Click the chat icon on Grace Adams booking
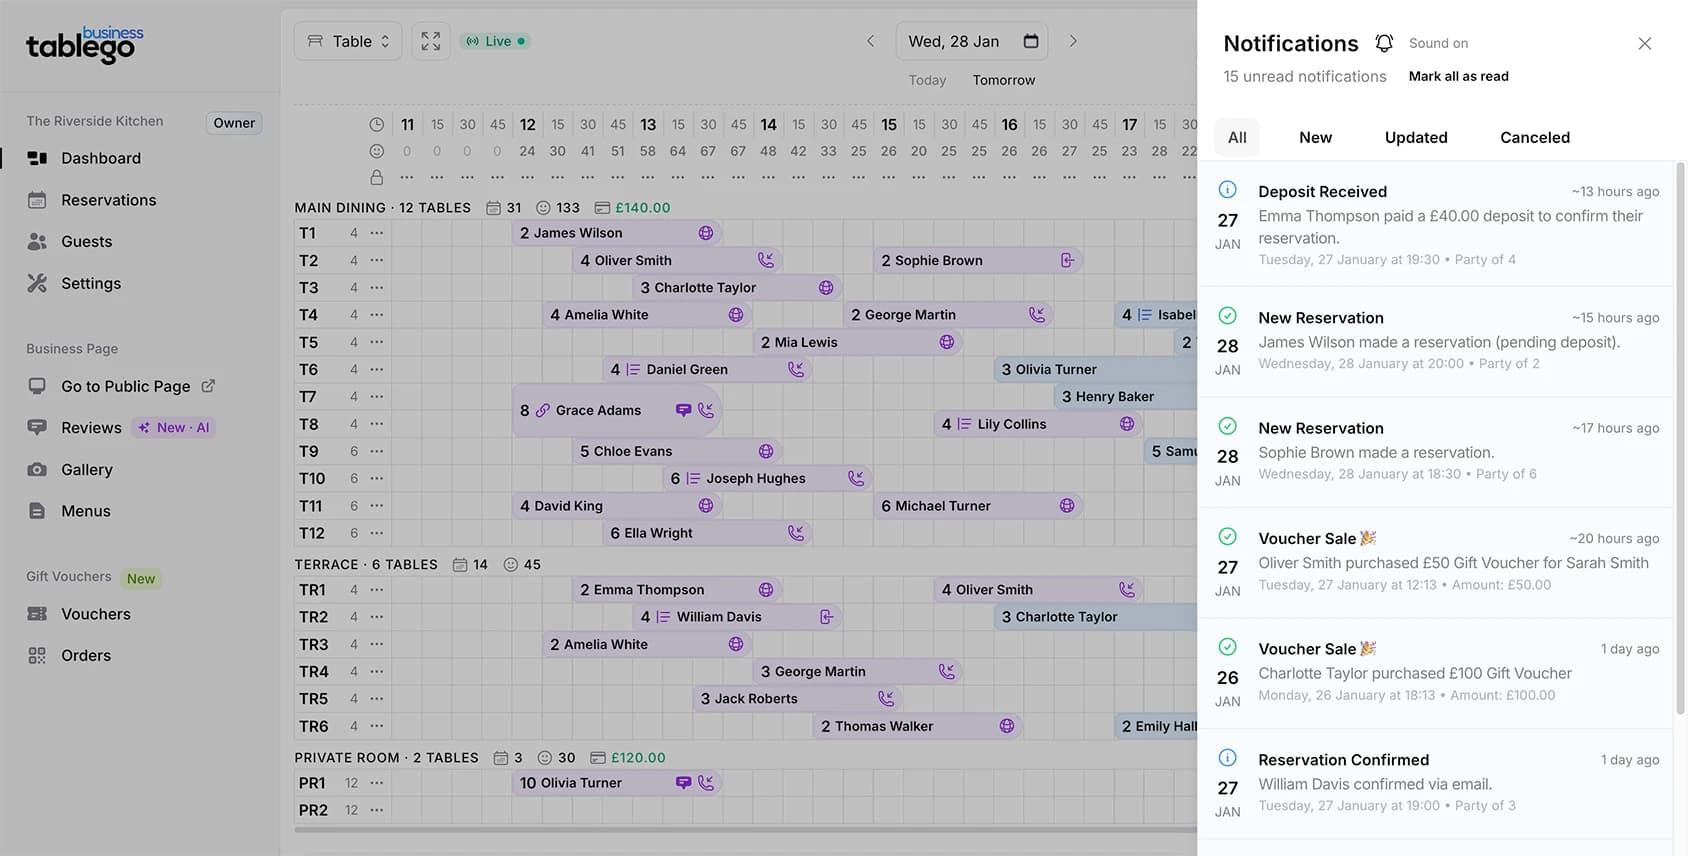This screenshot has width=1688, height=856. coord(683,410)
